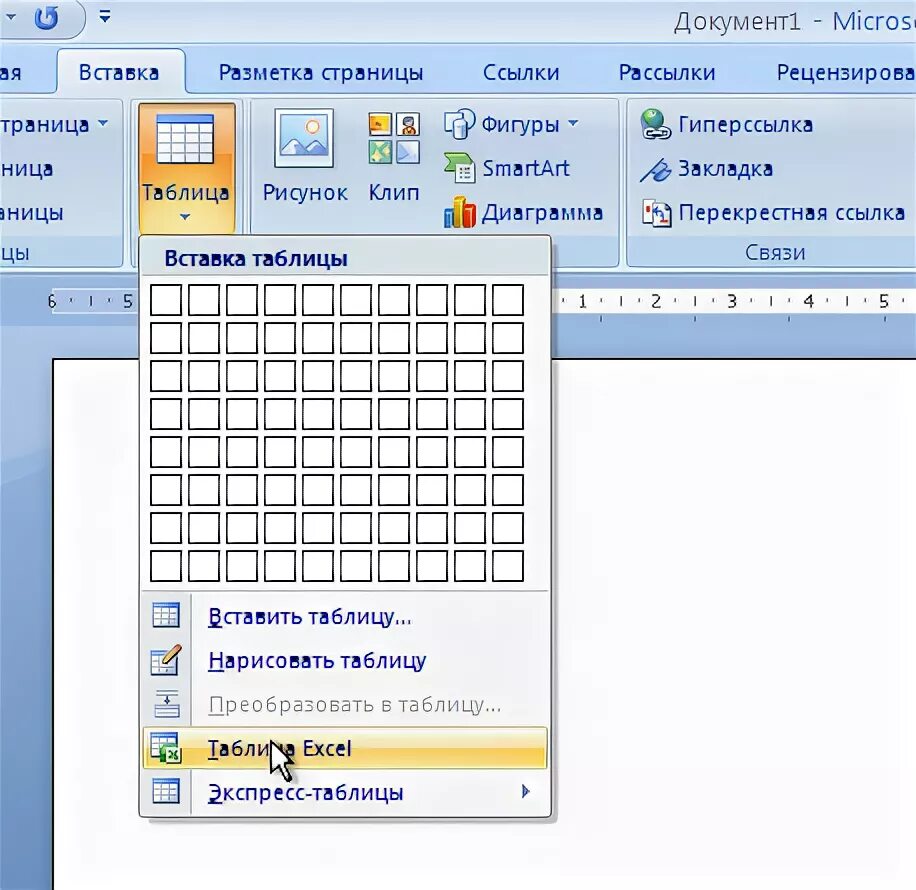The width and height of the screenshot is (916, 890).
Task: Click the Закладка label text
Action: (726, 169)
